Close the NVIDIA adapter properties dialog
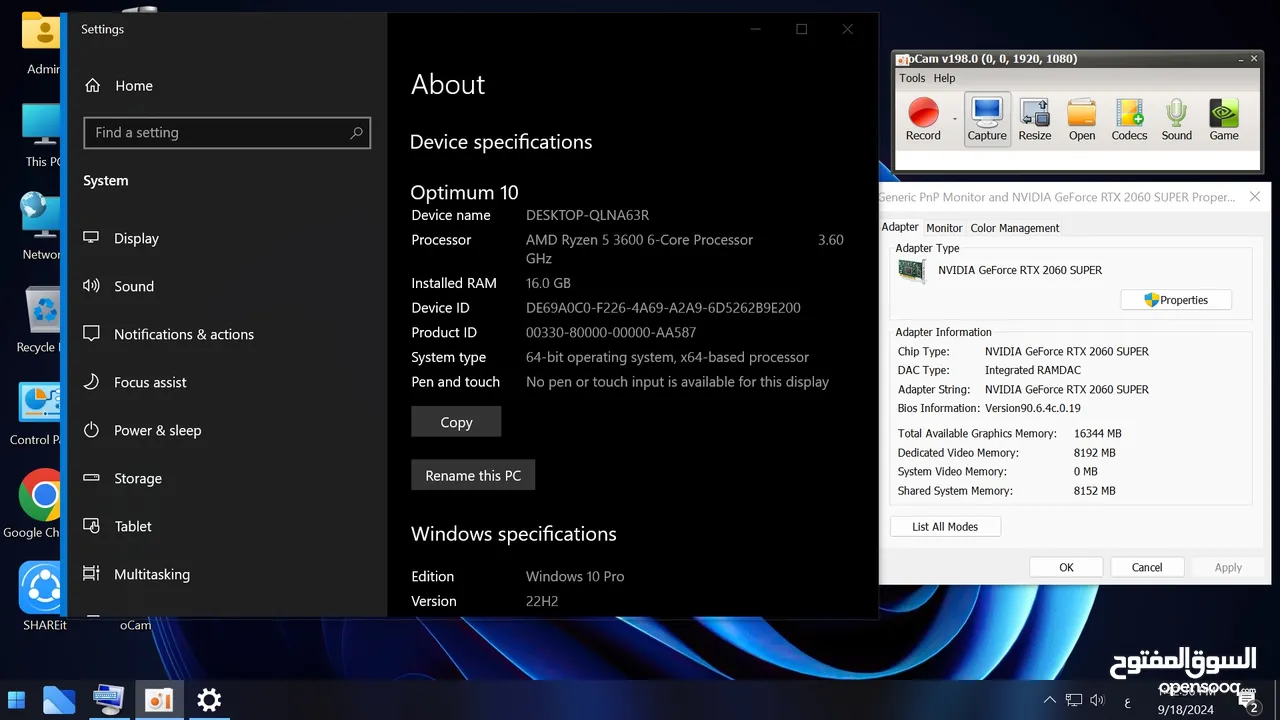This screenshot has width=1280, height=720. click(x=1256, y=197)
